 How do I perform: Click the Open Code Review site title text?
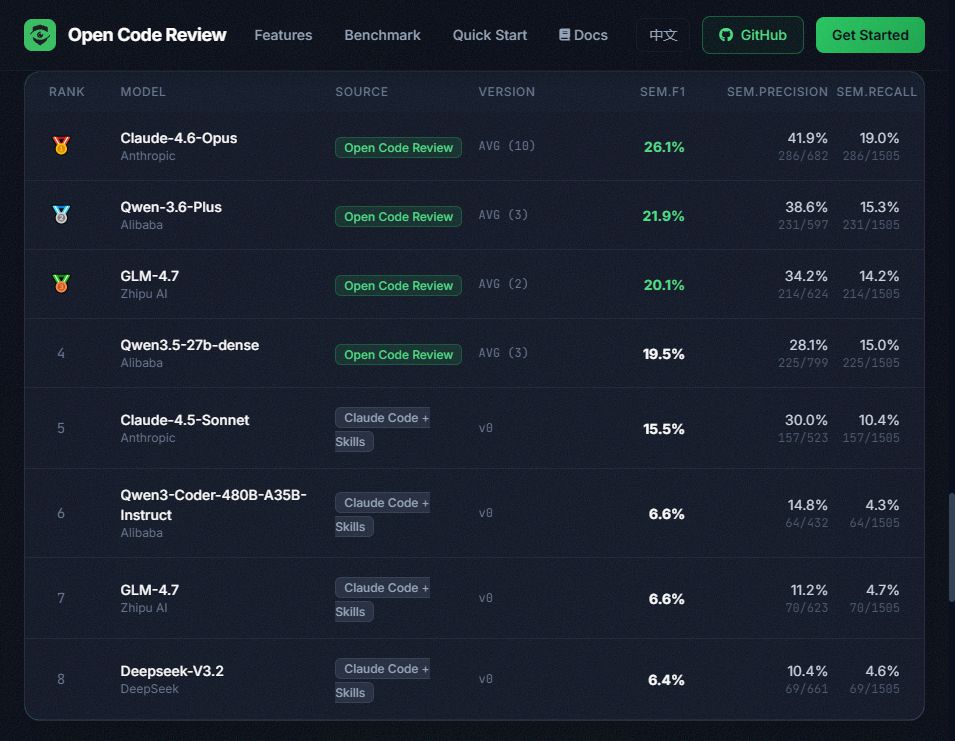pyautogui.click(x=147, y=35)
